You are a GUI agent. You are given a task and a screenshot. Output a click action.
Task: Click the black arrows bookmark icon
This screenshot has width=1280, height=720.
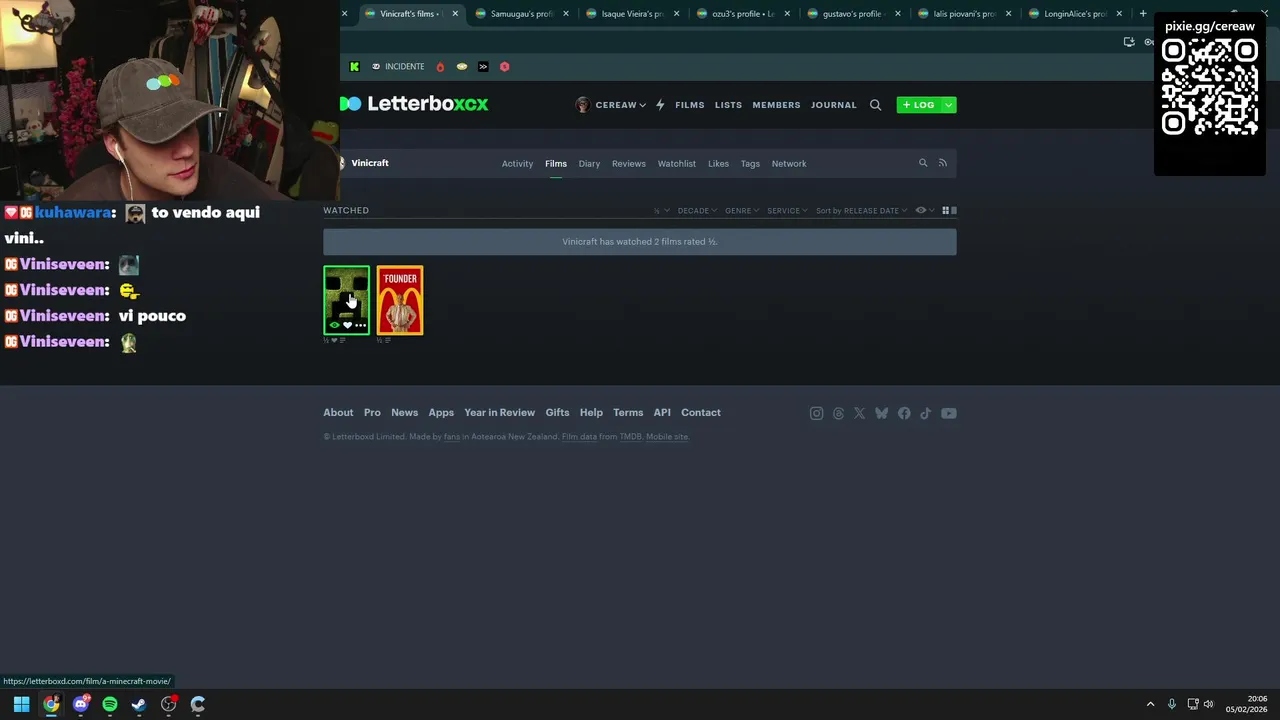(483, 67)
